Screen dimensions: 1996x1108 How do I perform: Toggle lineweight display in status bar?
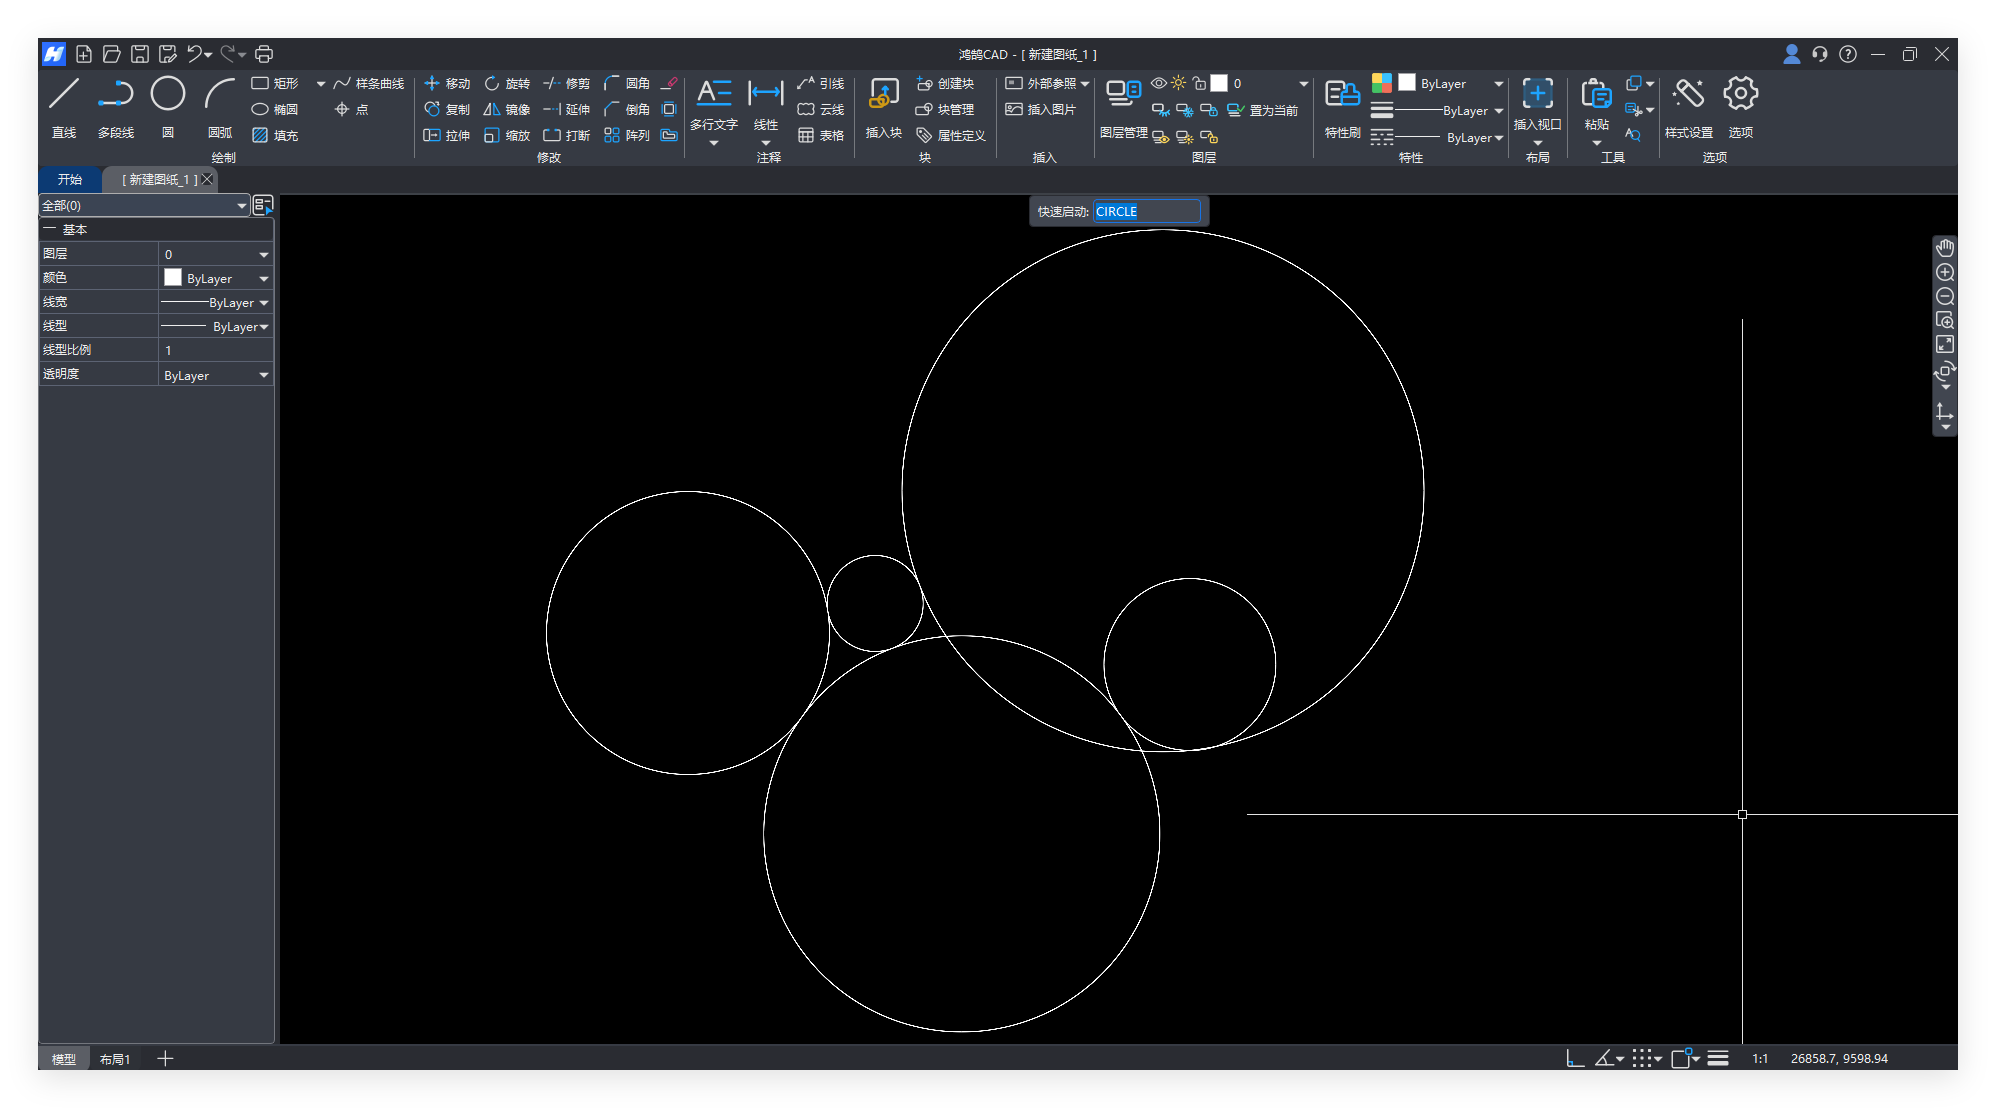pyautogui.click(x=1718, y=1059)
